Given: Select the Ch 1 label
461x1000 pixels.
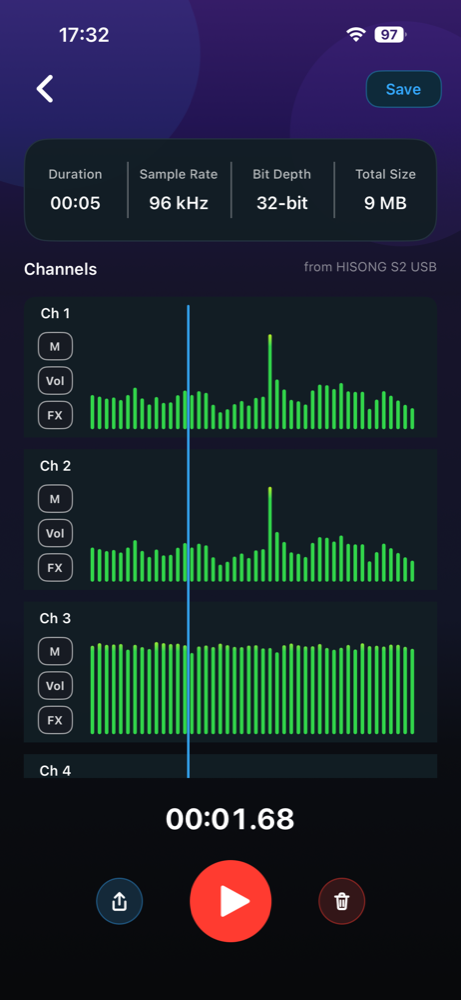Looking at the screenshot, I should click(x=55, y=313).
